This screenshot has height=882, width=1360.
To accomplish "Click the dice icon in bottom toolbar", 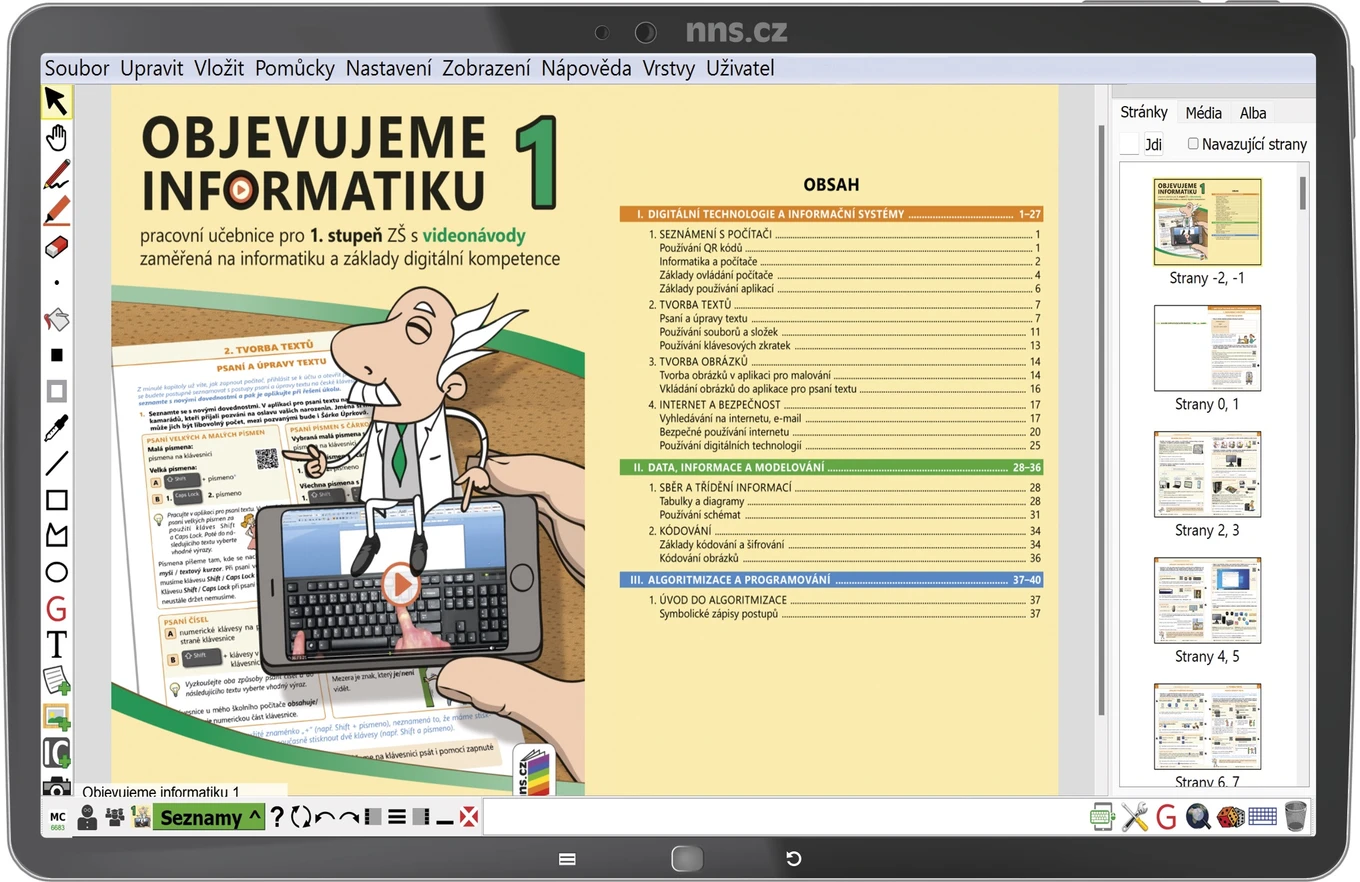I will click(x=1231, y=816).
